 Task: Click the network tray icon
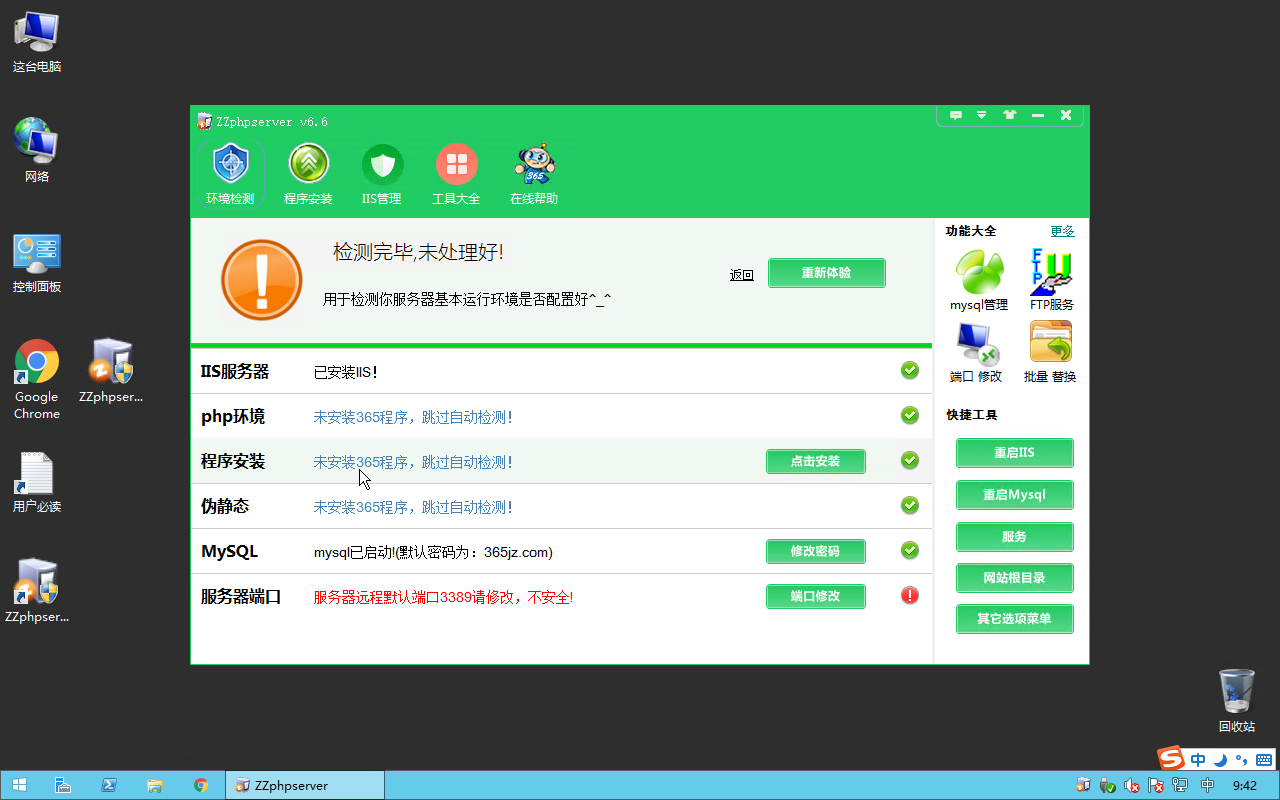pyautogui.click(x=1180, y=786)
